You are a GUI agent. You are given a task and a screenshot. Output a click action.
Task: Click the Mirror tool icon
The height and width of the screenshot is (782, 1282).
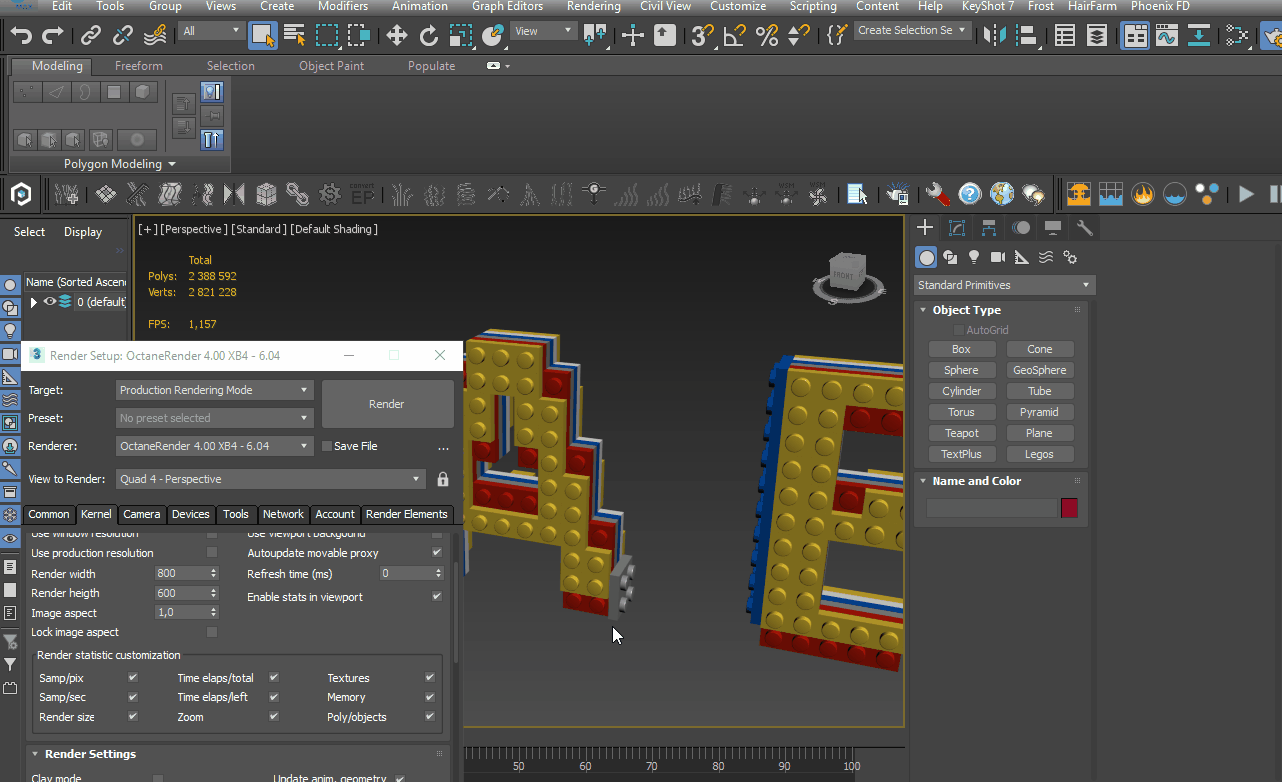point(995,36)
